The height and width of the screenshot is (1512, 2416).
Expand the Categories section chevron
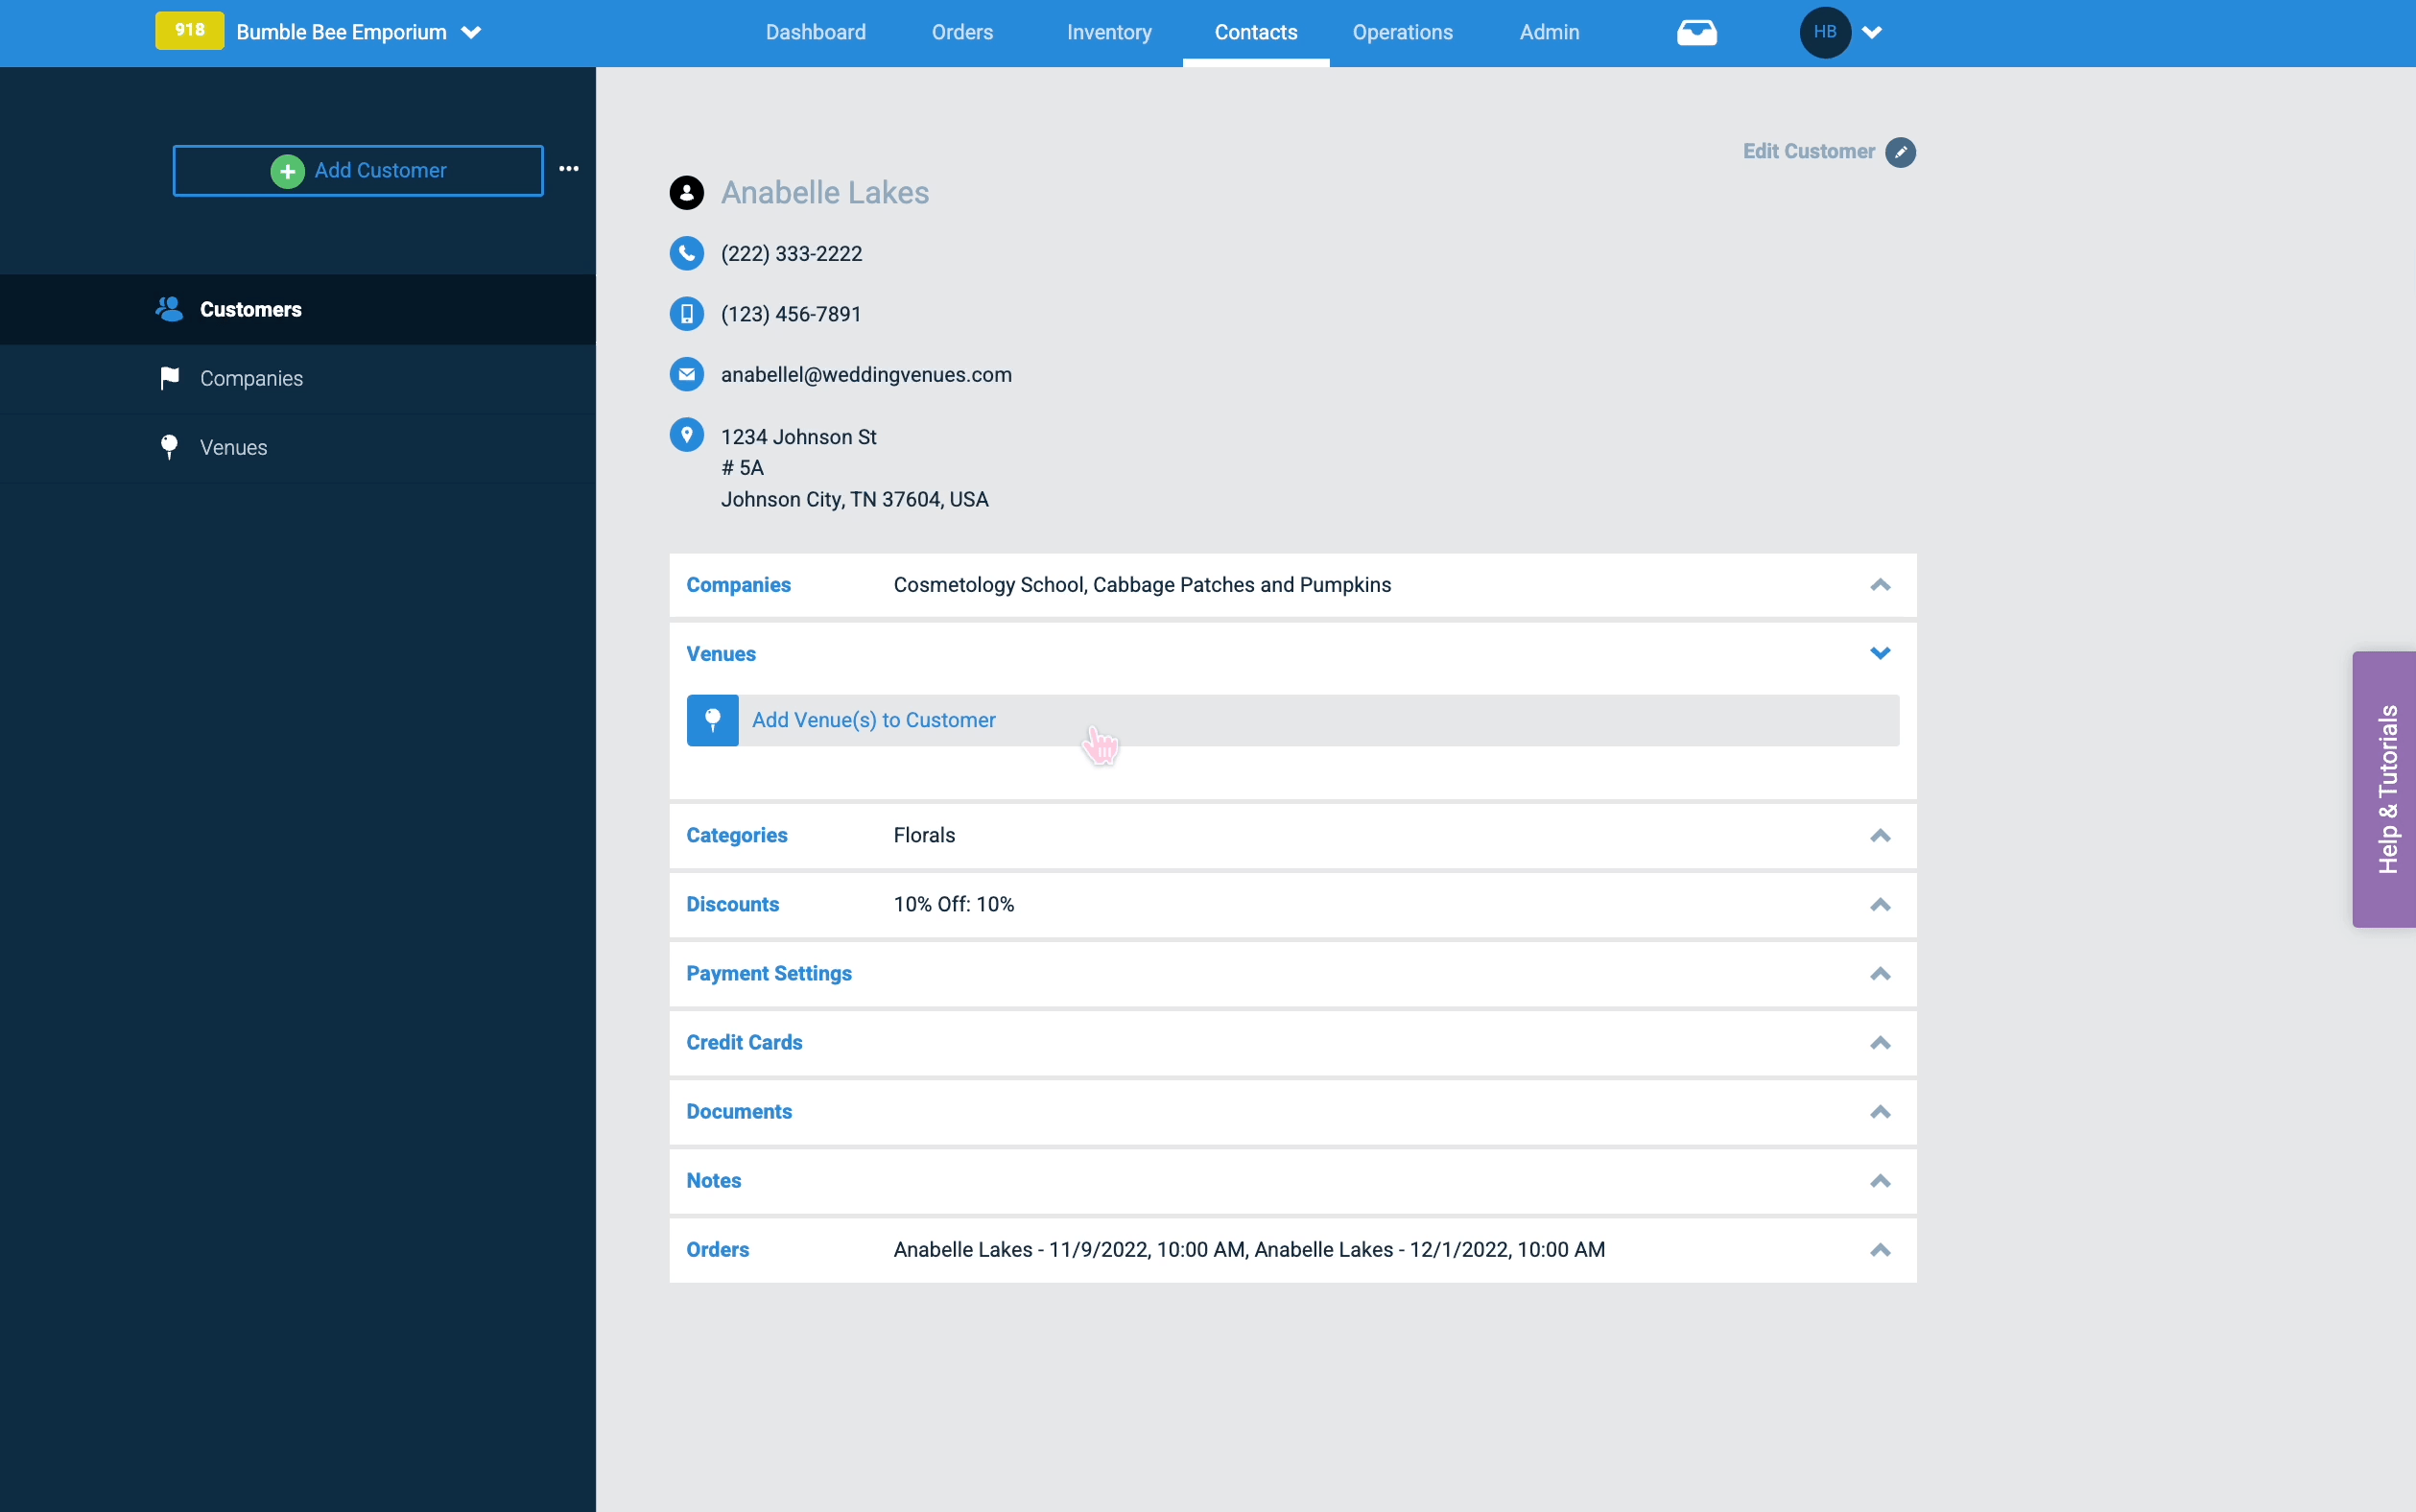tap(1880, 836)
